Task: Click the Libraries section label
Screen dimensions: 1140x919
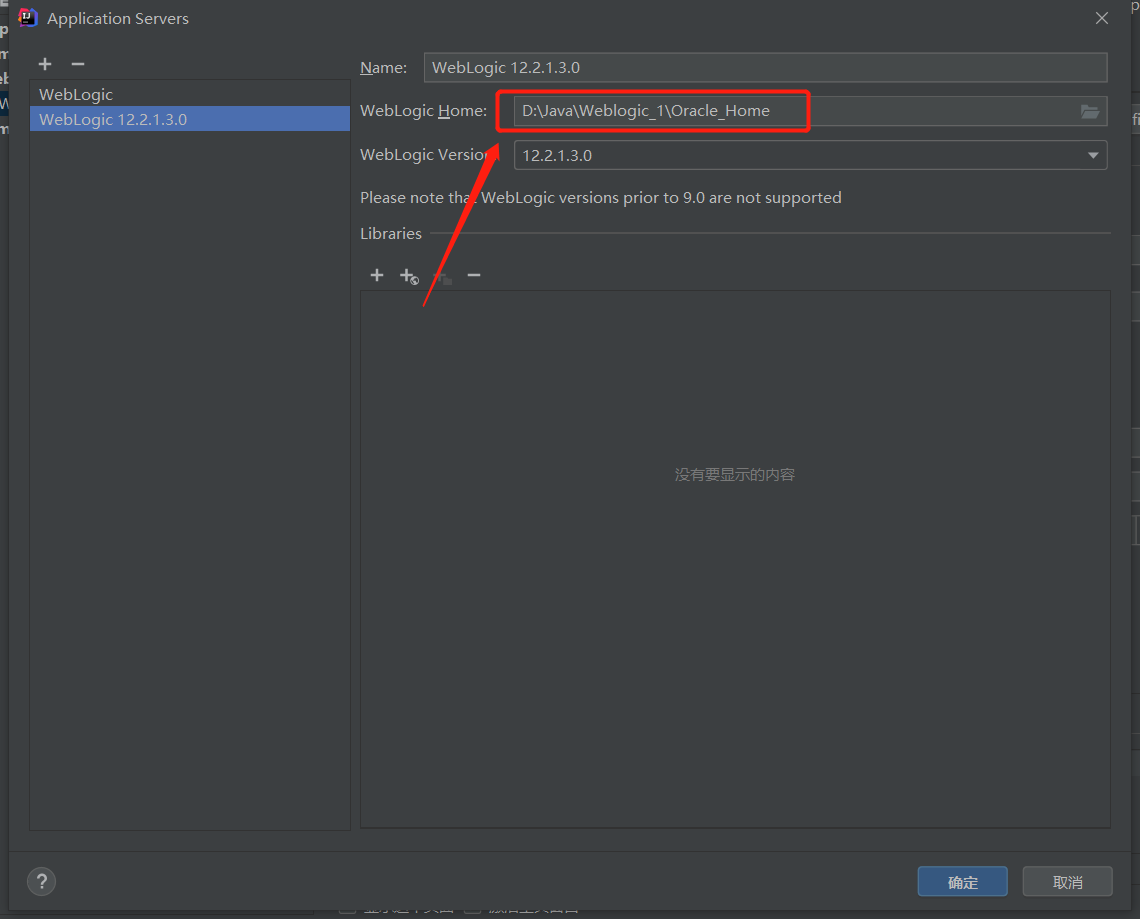Action: 390,233
